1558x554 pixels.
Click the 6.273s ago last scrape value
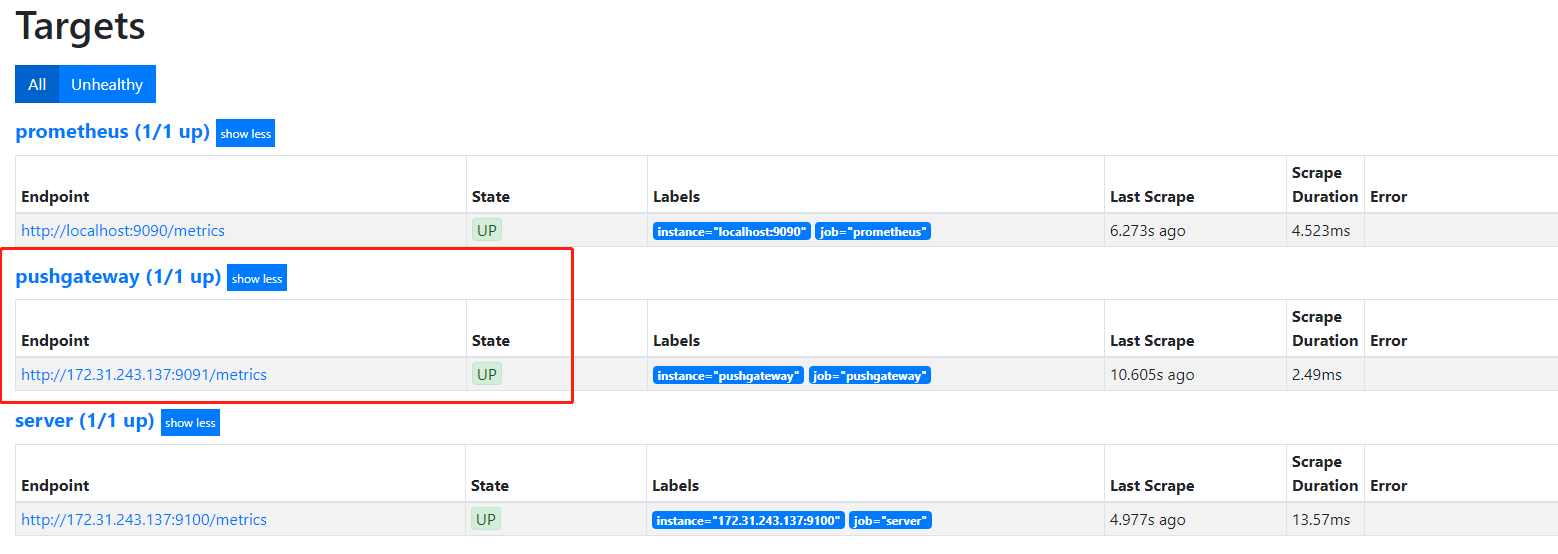[1148, 231]
